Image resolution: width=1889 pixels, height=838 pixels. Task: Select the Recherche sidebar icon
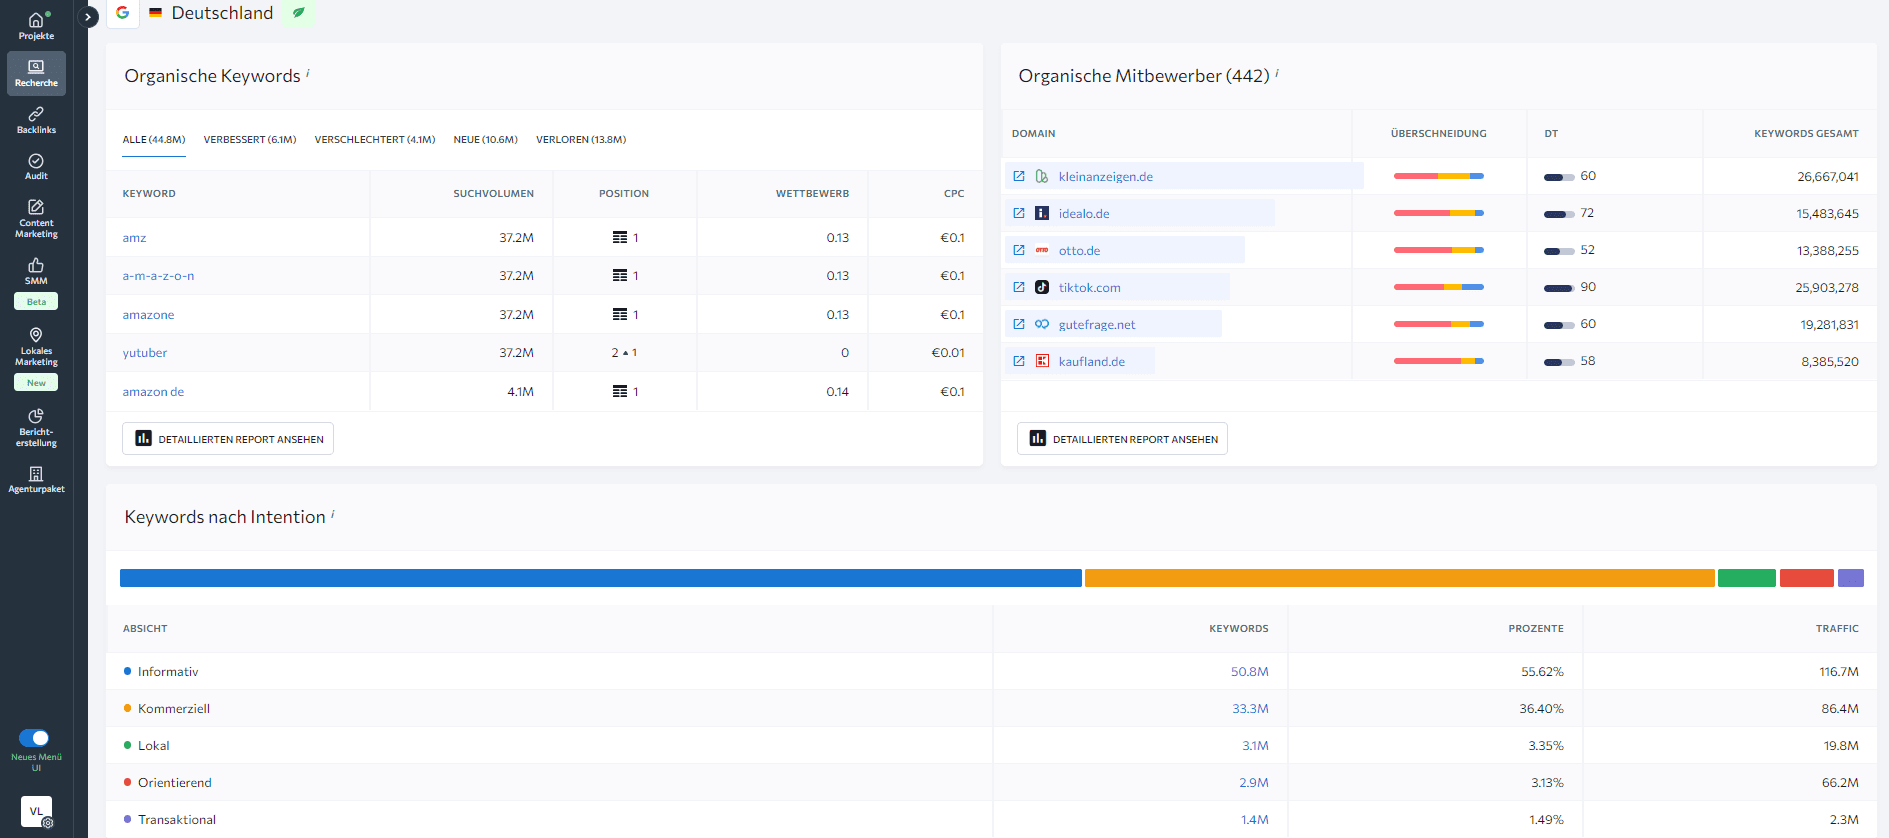tap(36, 73)
